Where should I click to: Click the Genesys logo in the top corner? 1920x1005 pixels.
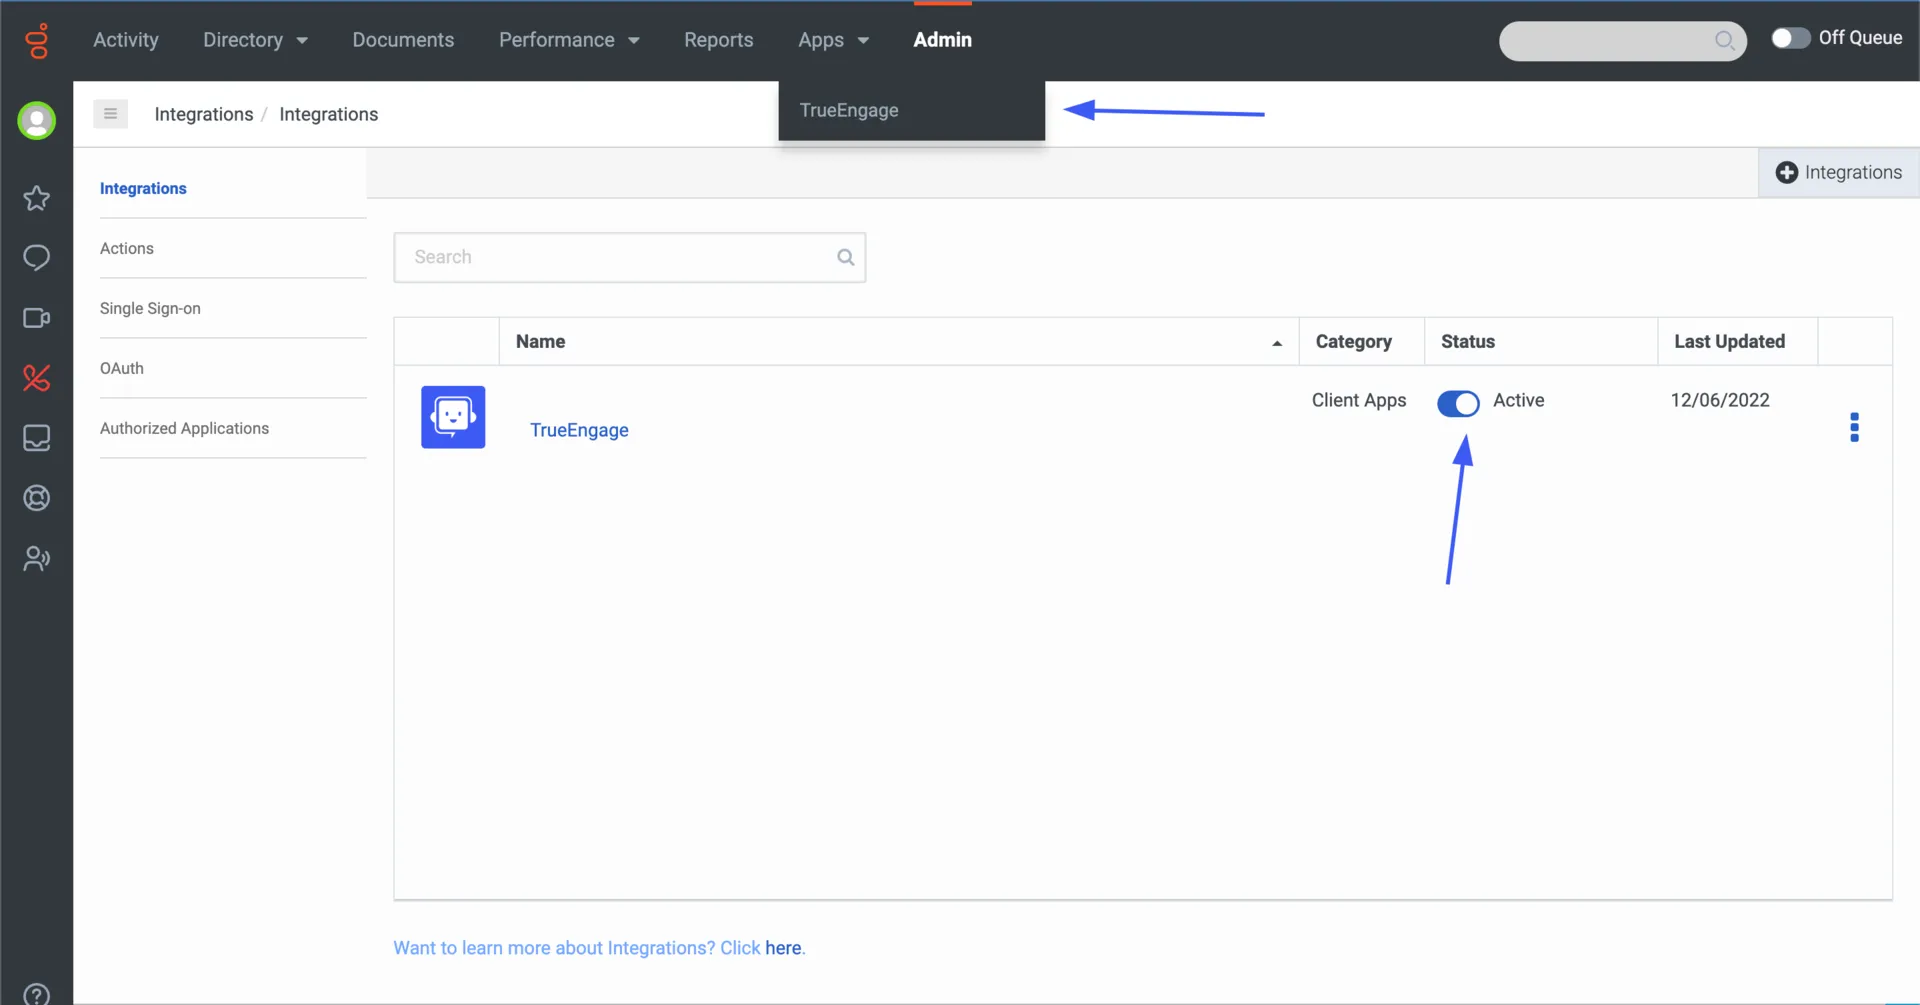(x=37, y=41)
